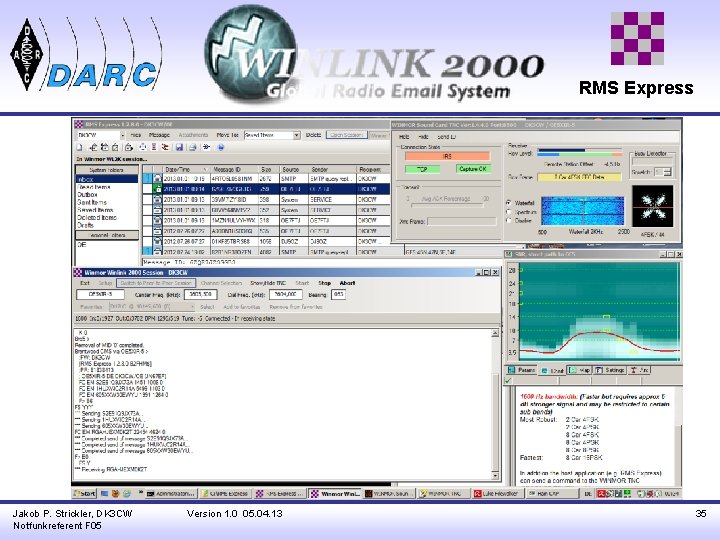Image resolution: width=720 pixels, height=540 pixels.
Task: Switch to the Params tab in propagation window
Action: tap(522, 370)
